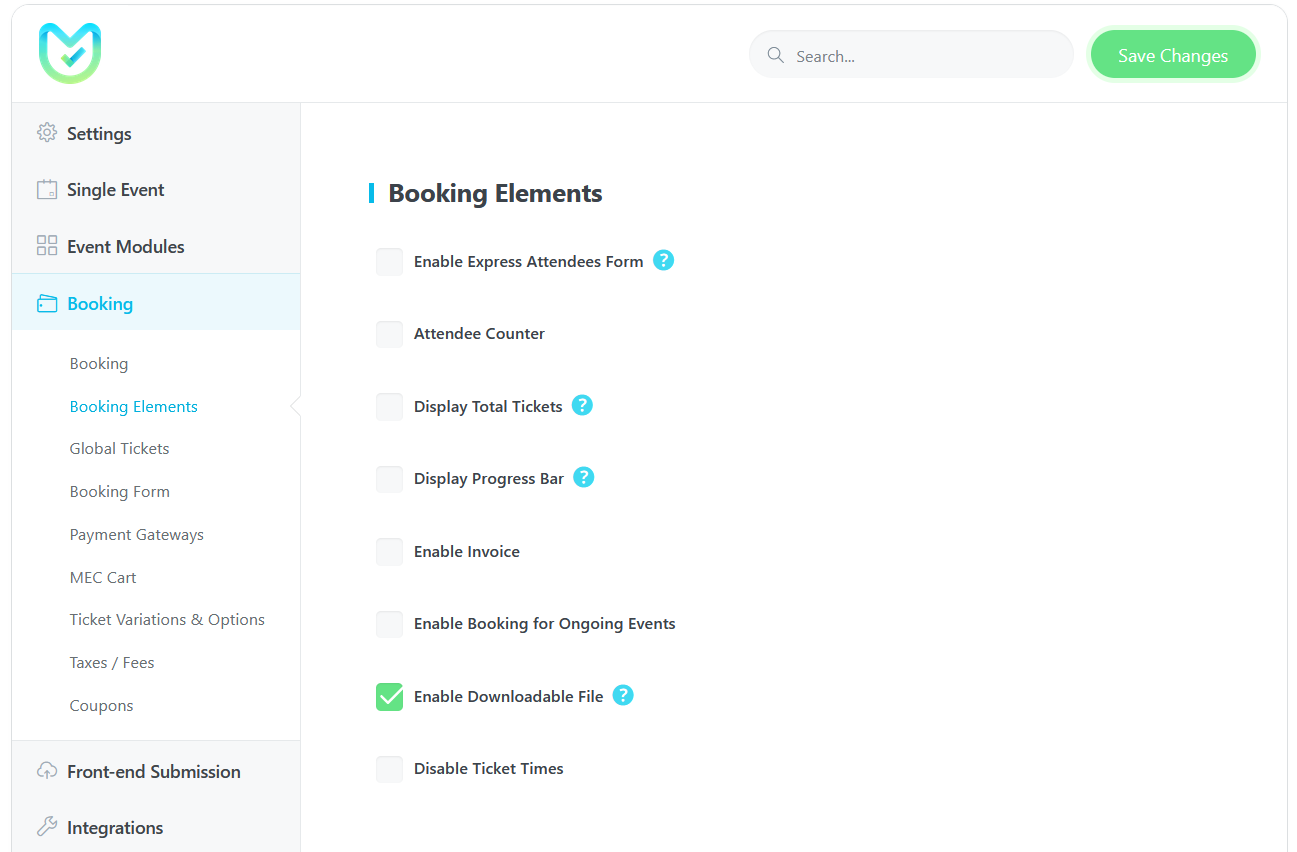Screen dimensions: 1297x852
Task: Open the Coupons submenu
Action: (102, 705)
